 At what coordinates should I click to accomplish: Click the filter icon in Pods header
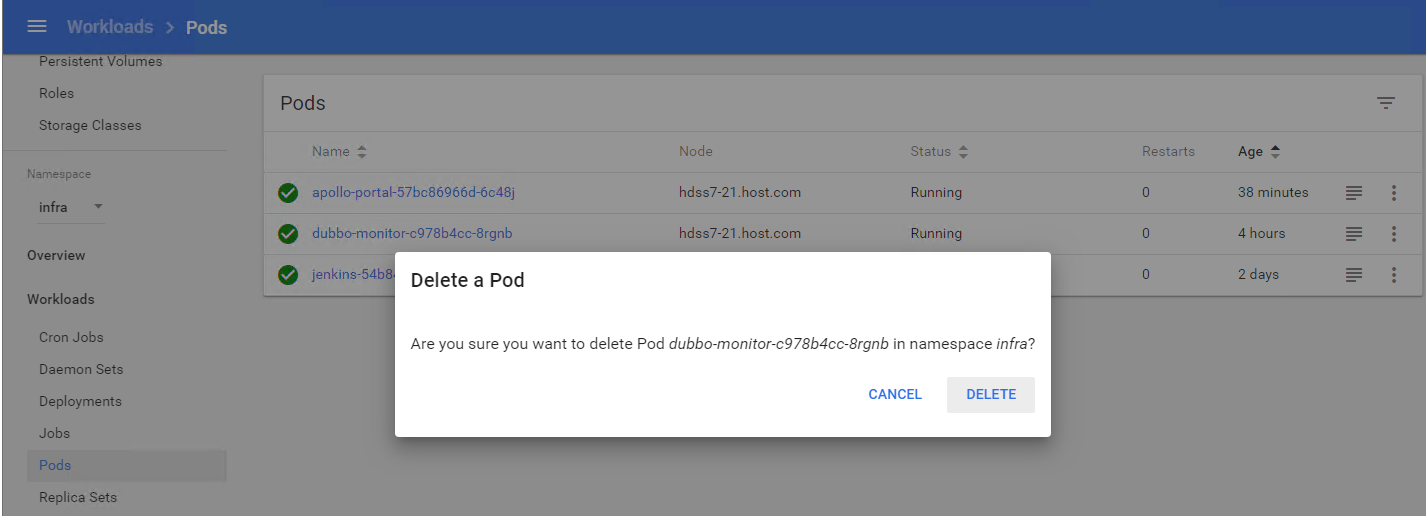[x=1385, y=103]
